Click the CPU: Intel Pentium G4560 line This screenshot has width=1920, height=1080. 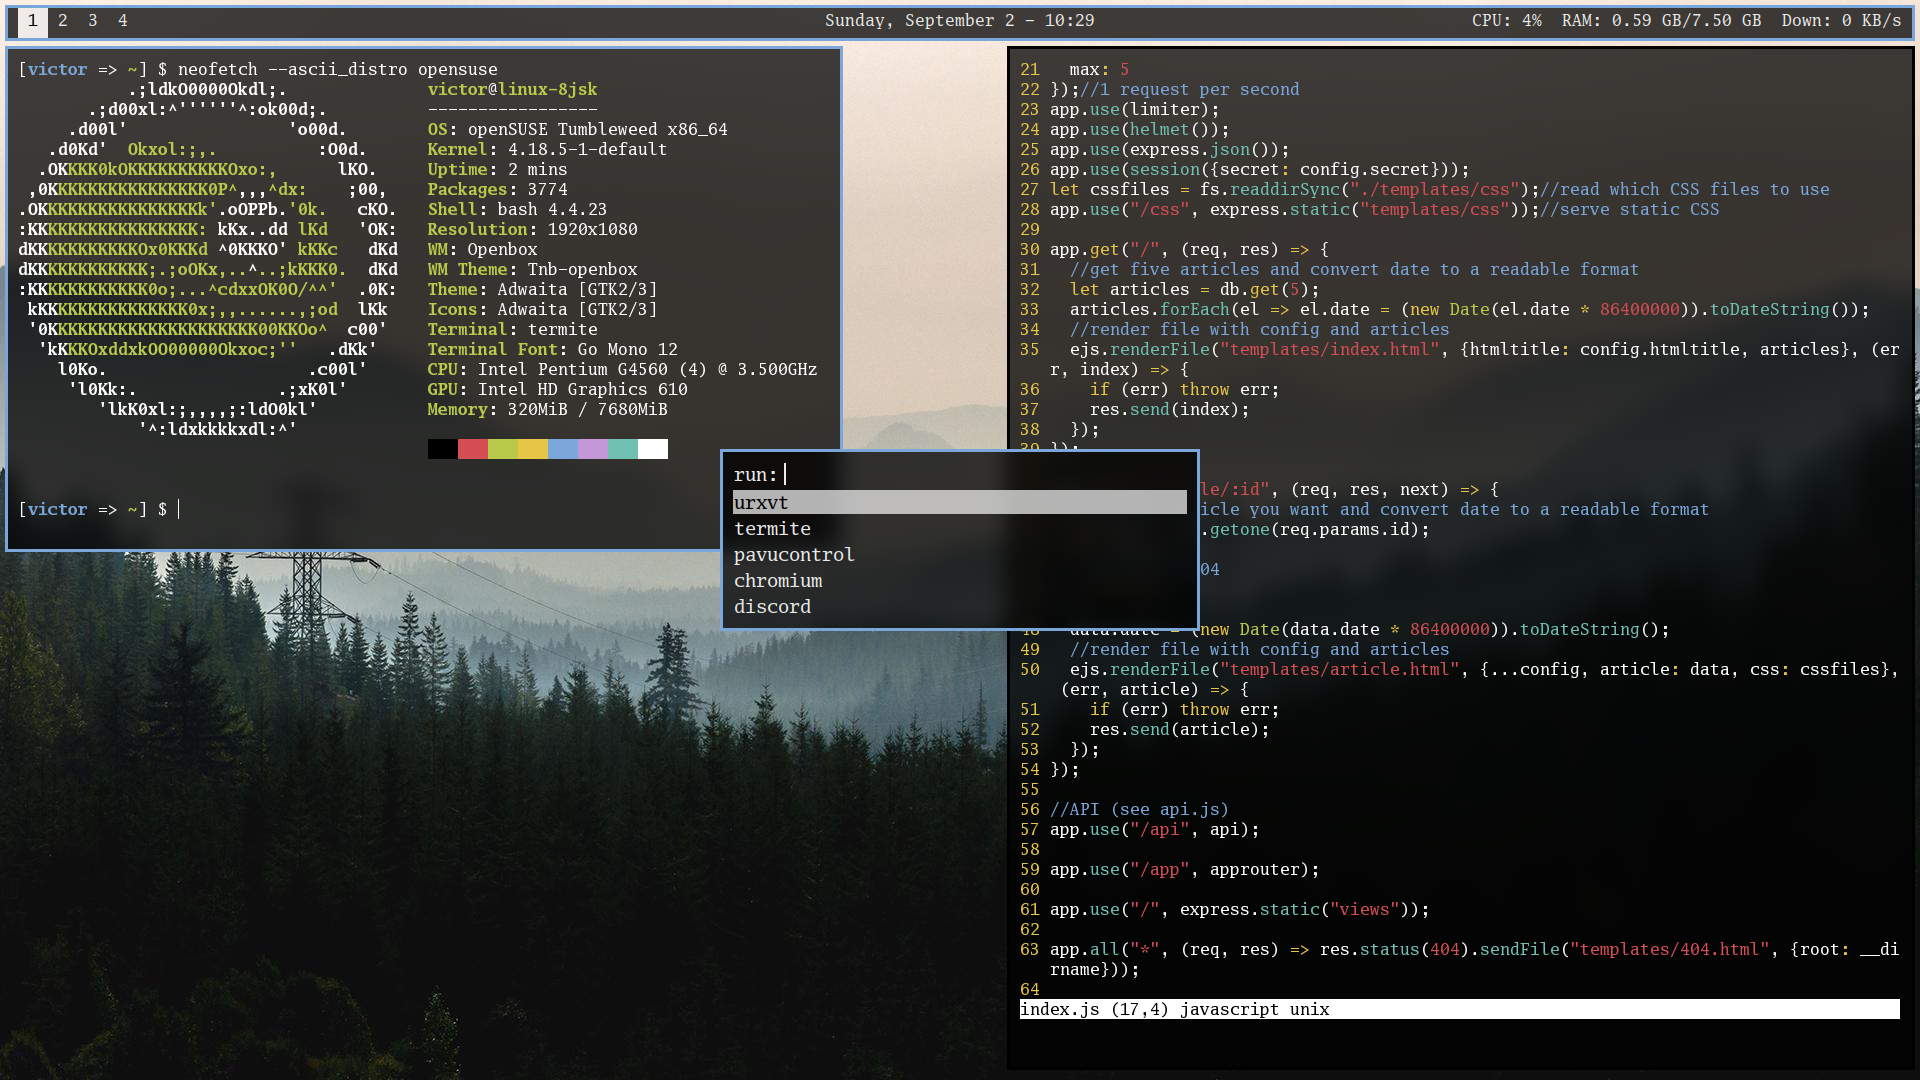tap(623, 370)
